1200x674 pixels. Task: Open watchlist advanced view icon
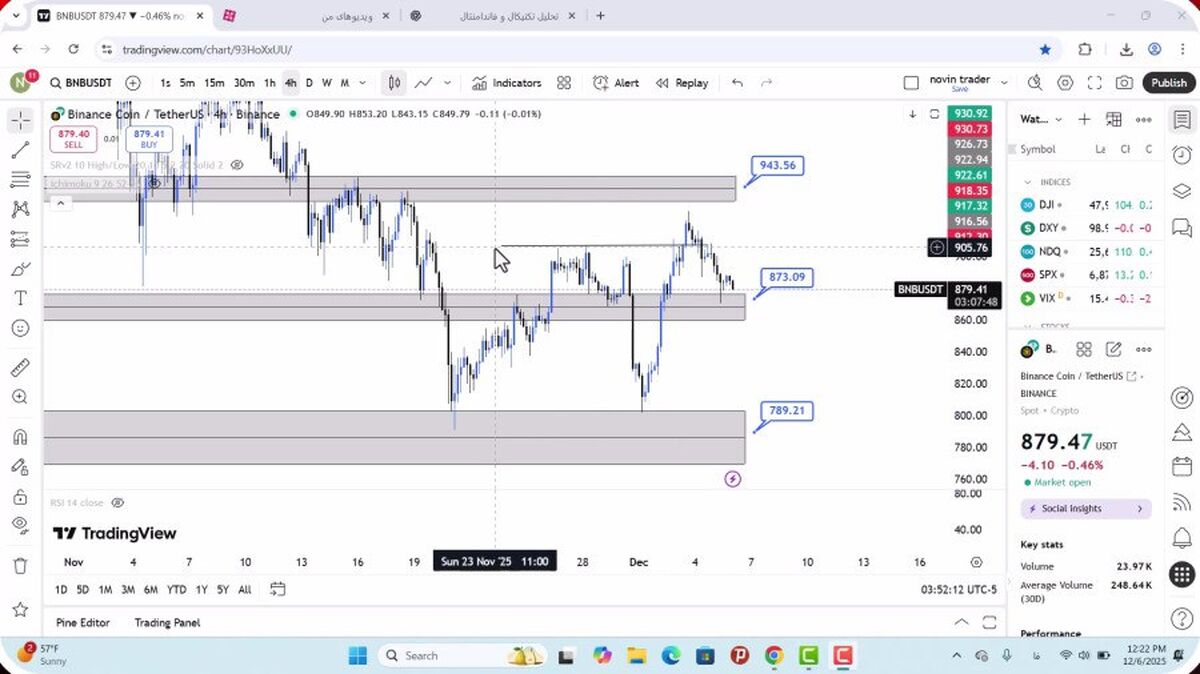pos(1114,119)
